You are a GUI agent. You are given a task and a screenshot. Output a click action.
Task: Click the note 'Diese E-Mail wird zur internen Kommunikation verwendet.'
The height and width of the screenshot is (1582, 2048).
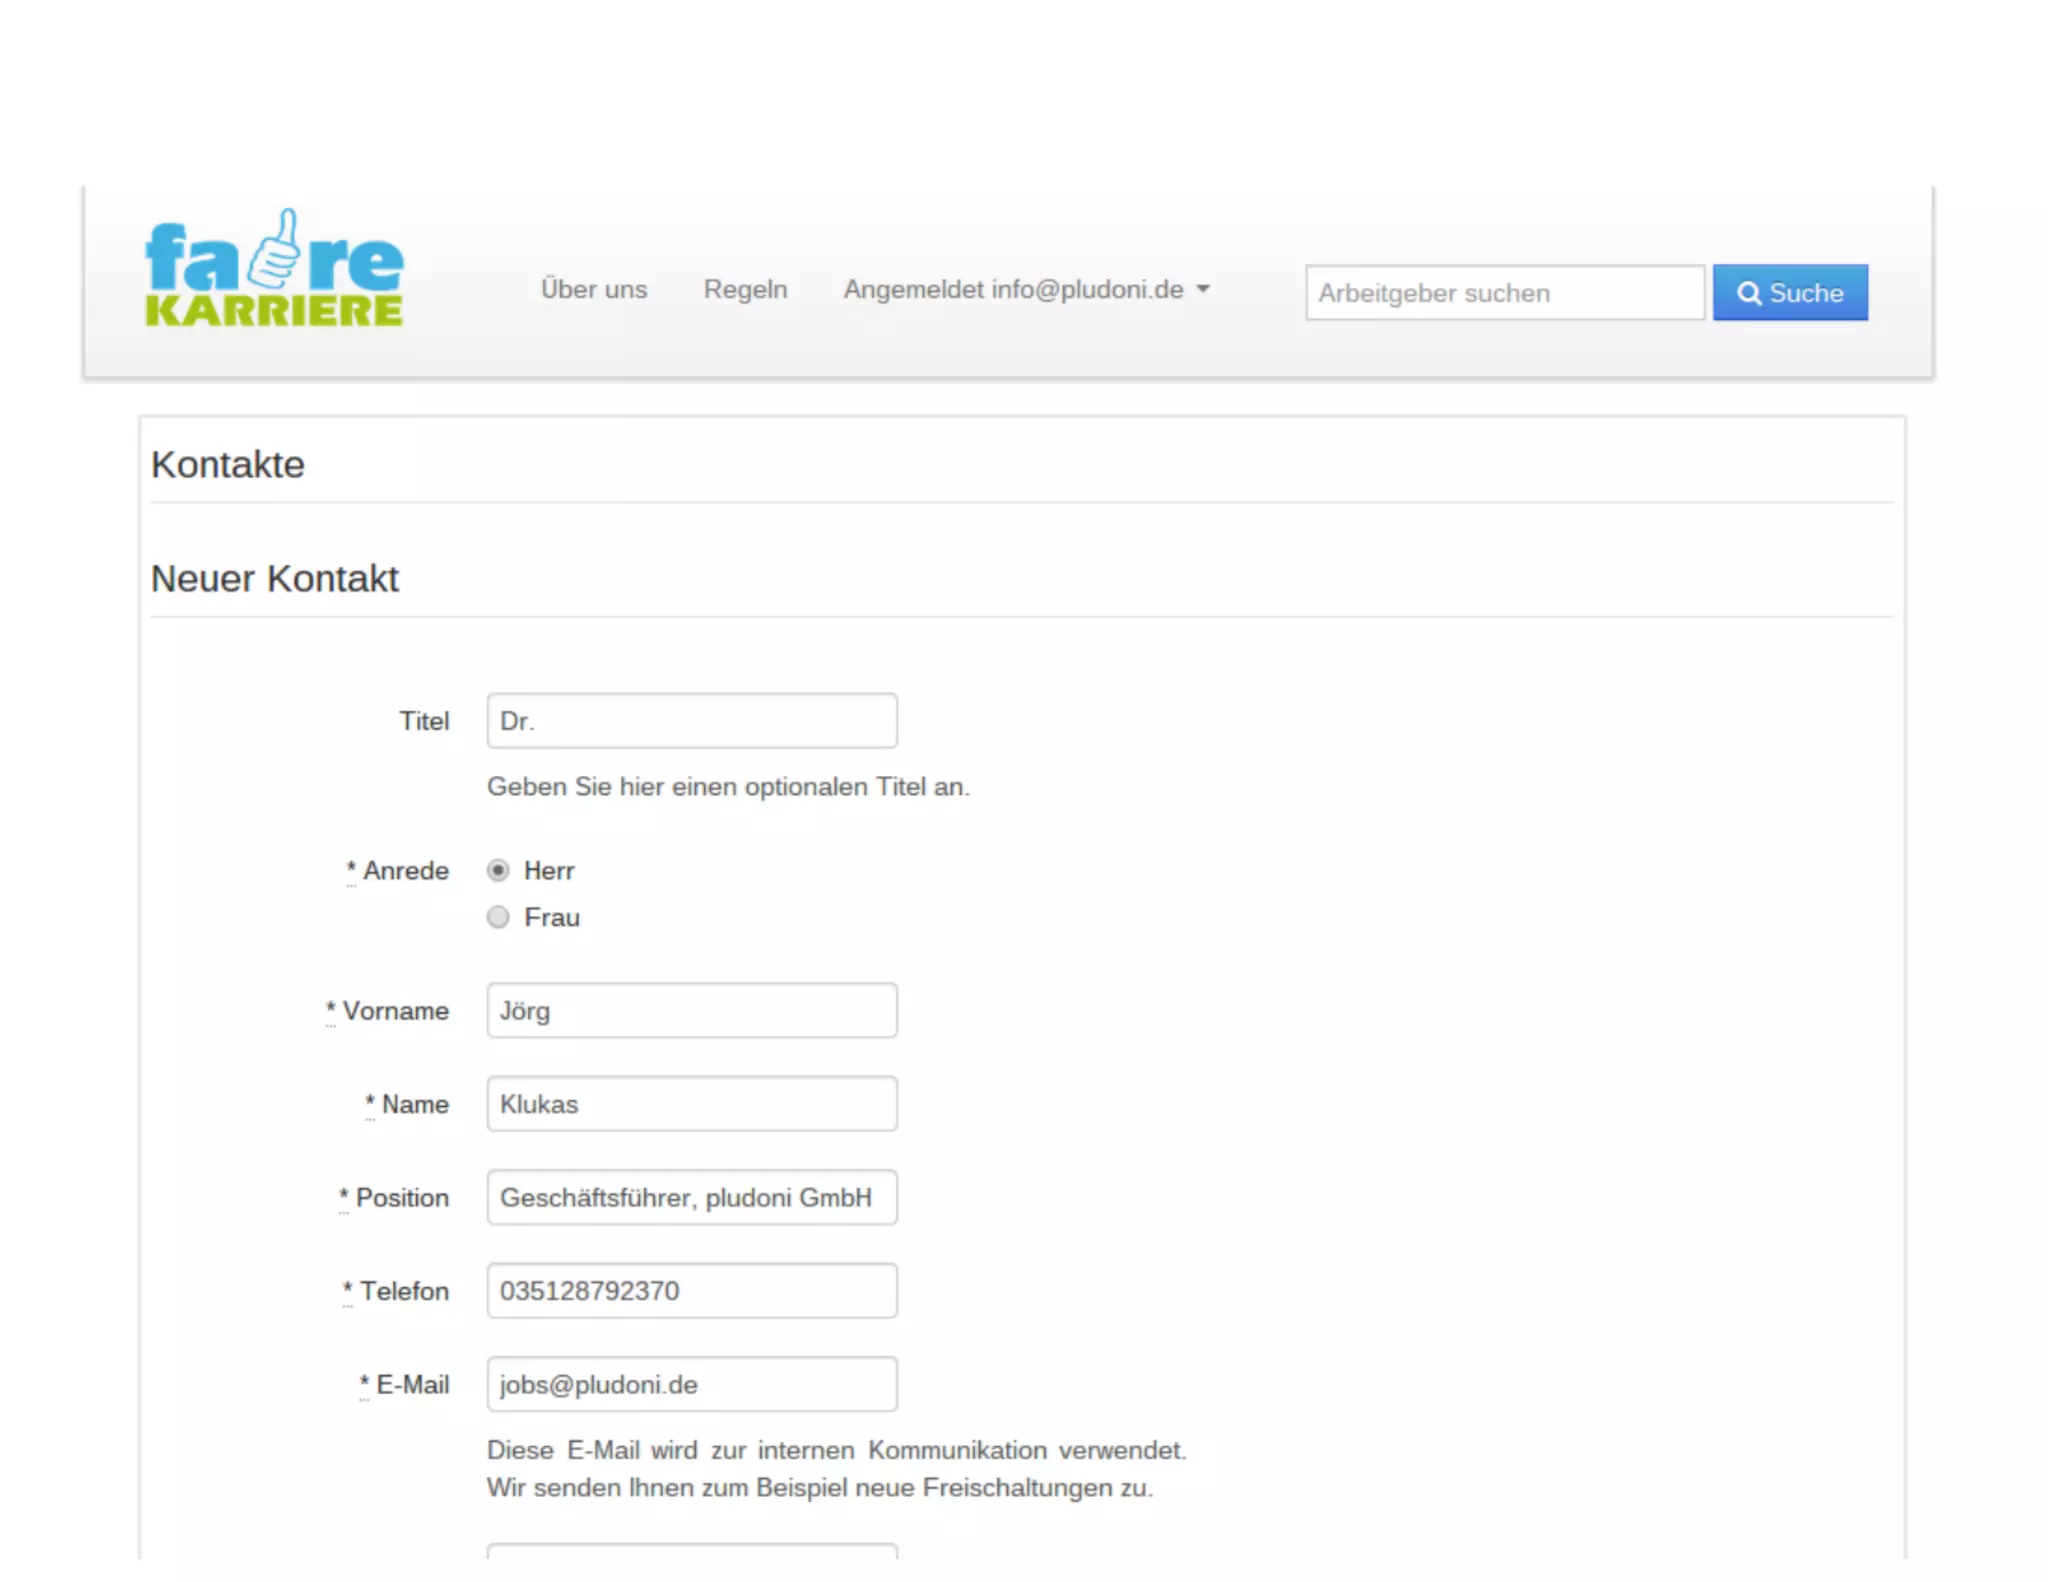pos(837,1450)
